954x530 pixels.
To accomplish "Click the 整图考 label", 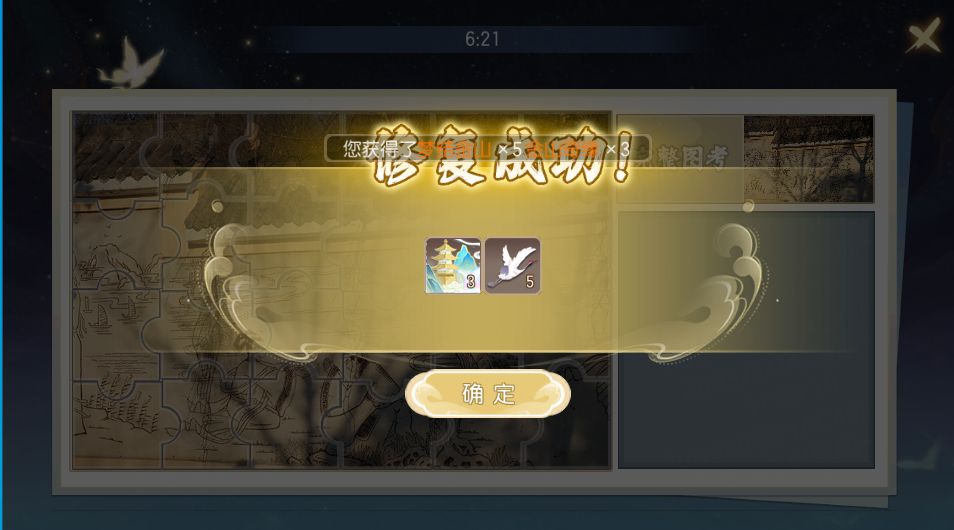I will pyautogui.click(x=692, y=158).
